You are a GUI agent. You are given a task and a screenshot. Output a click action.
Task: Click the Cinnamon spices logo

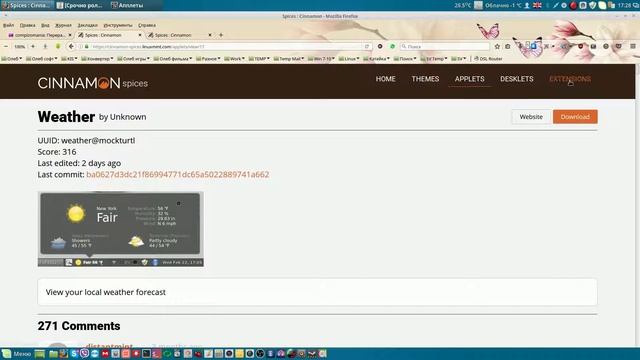[93, 83]
